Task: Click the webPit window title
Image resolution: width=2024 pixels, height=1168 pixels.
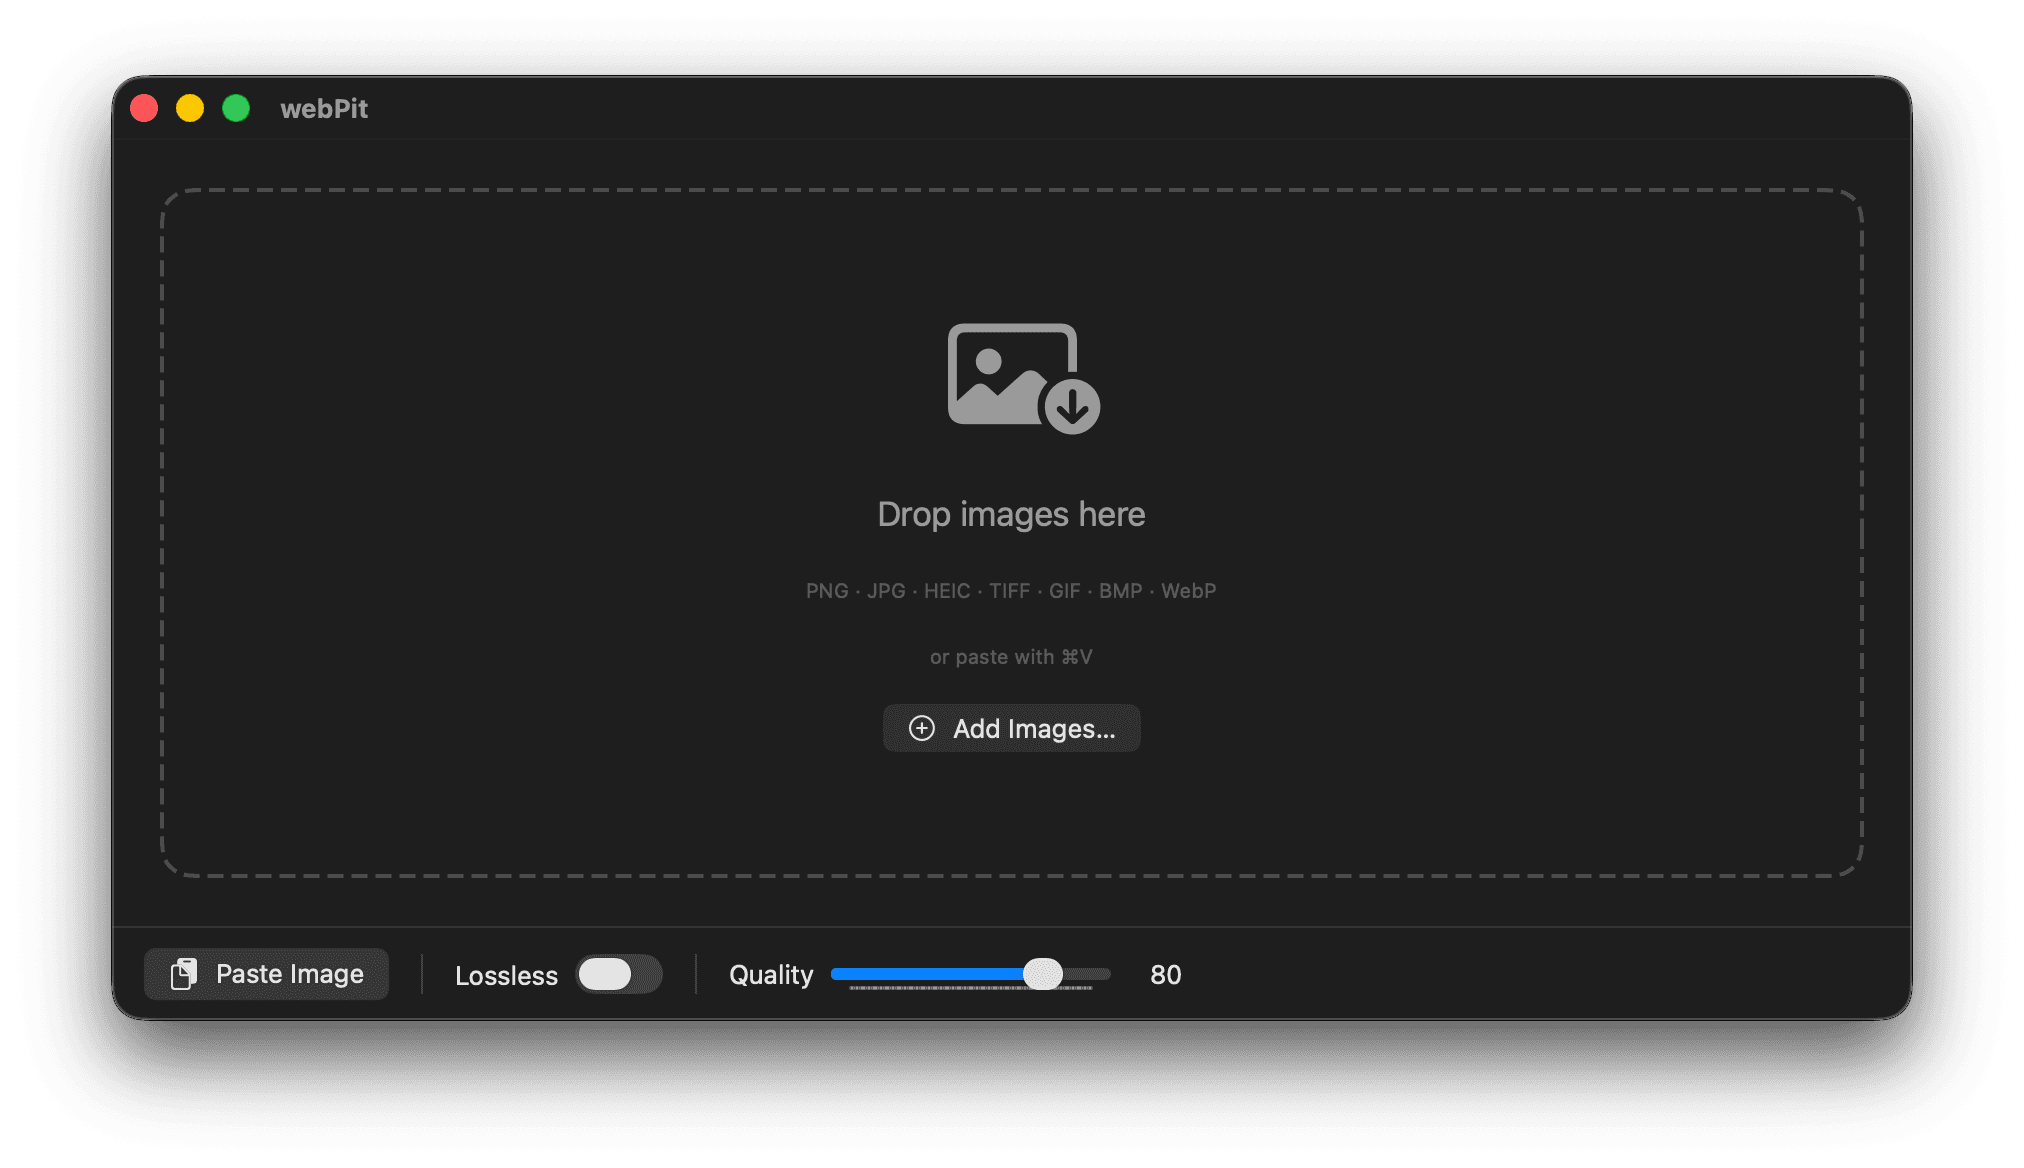Action: 324,108
